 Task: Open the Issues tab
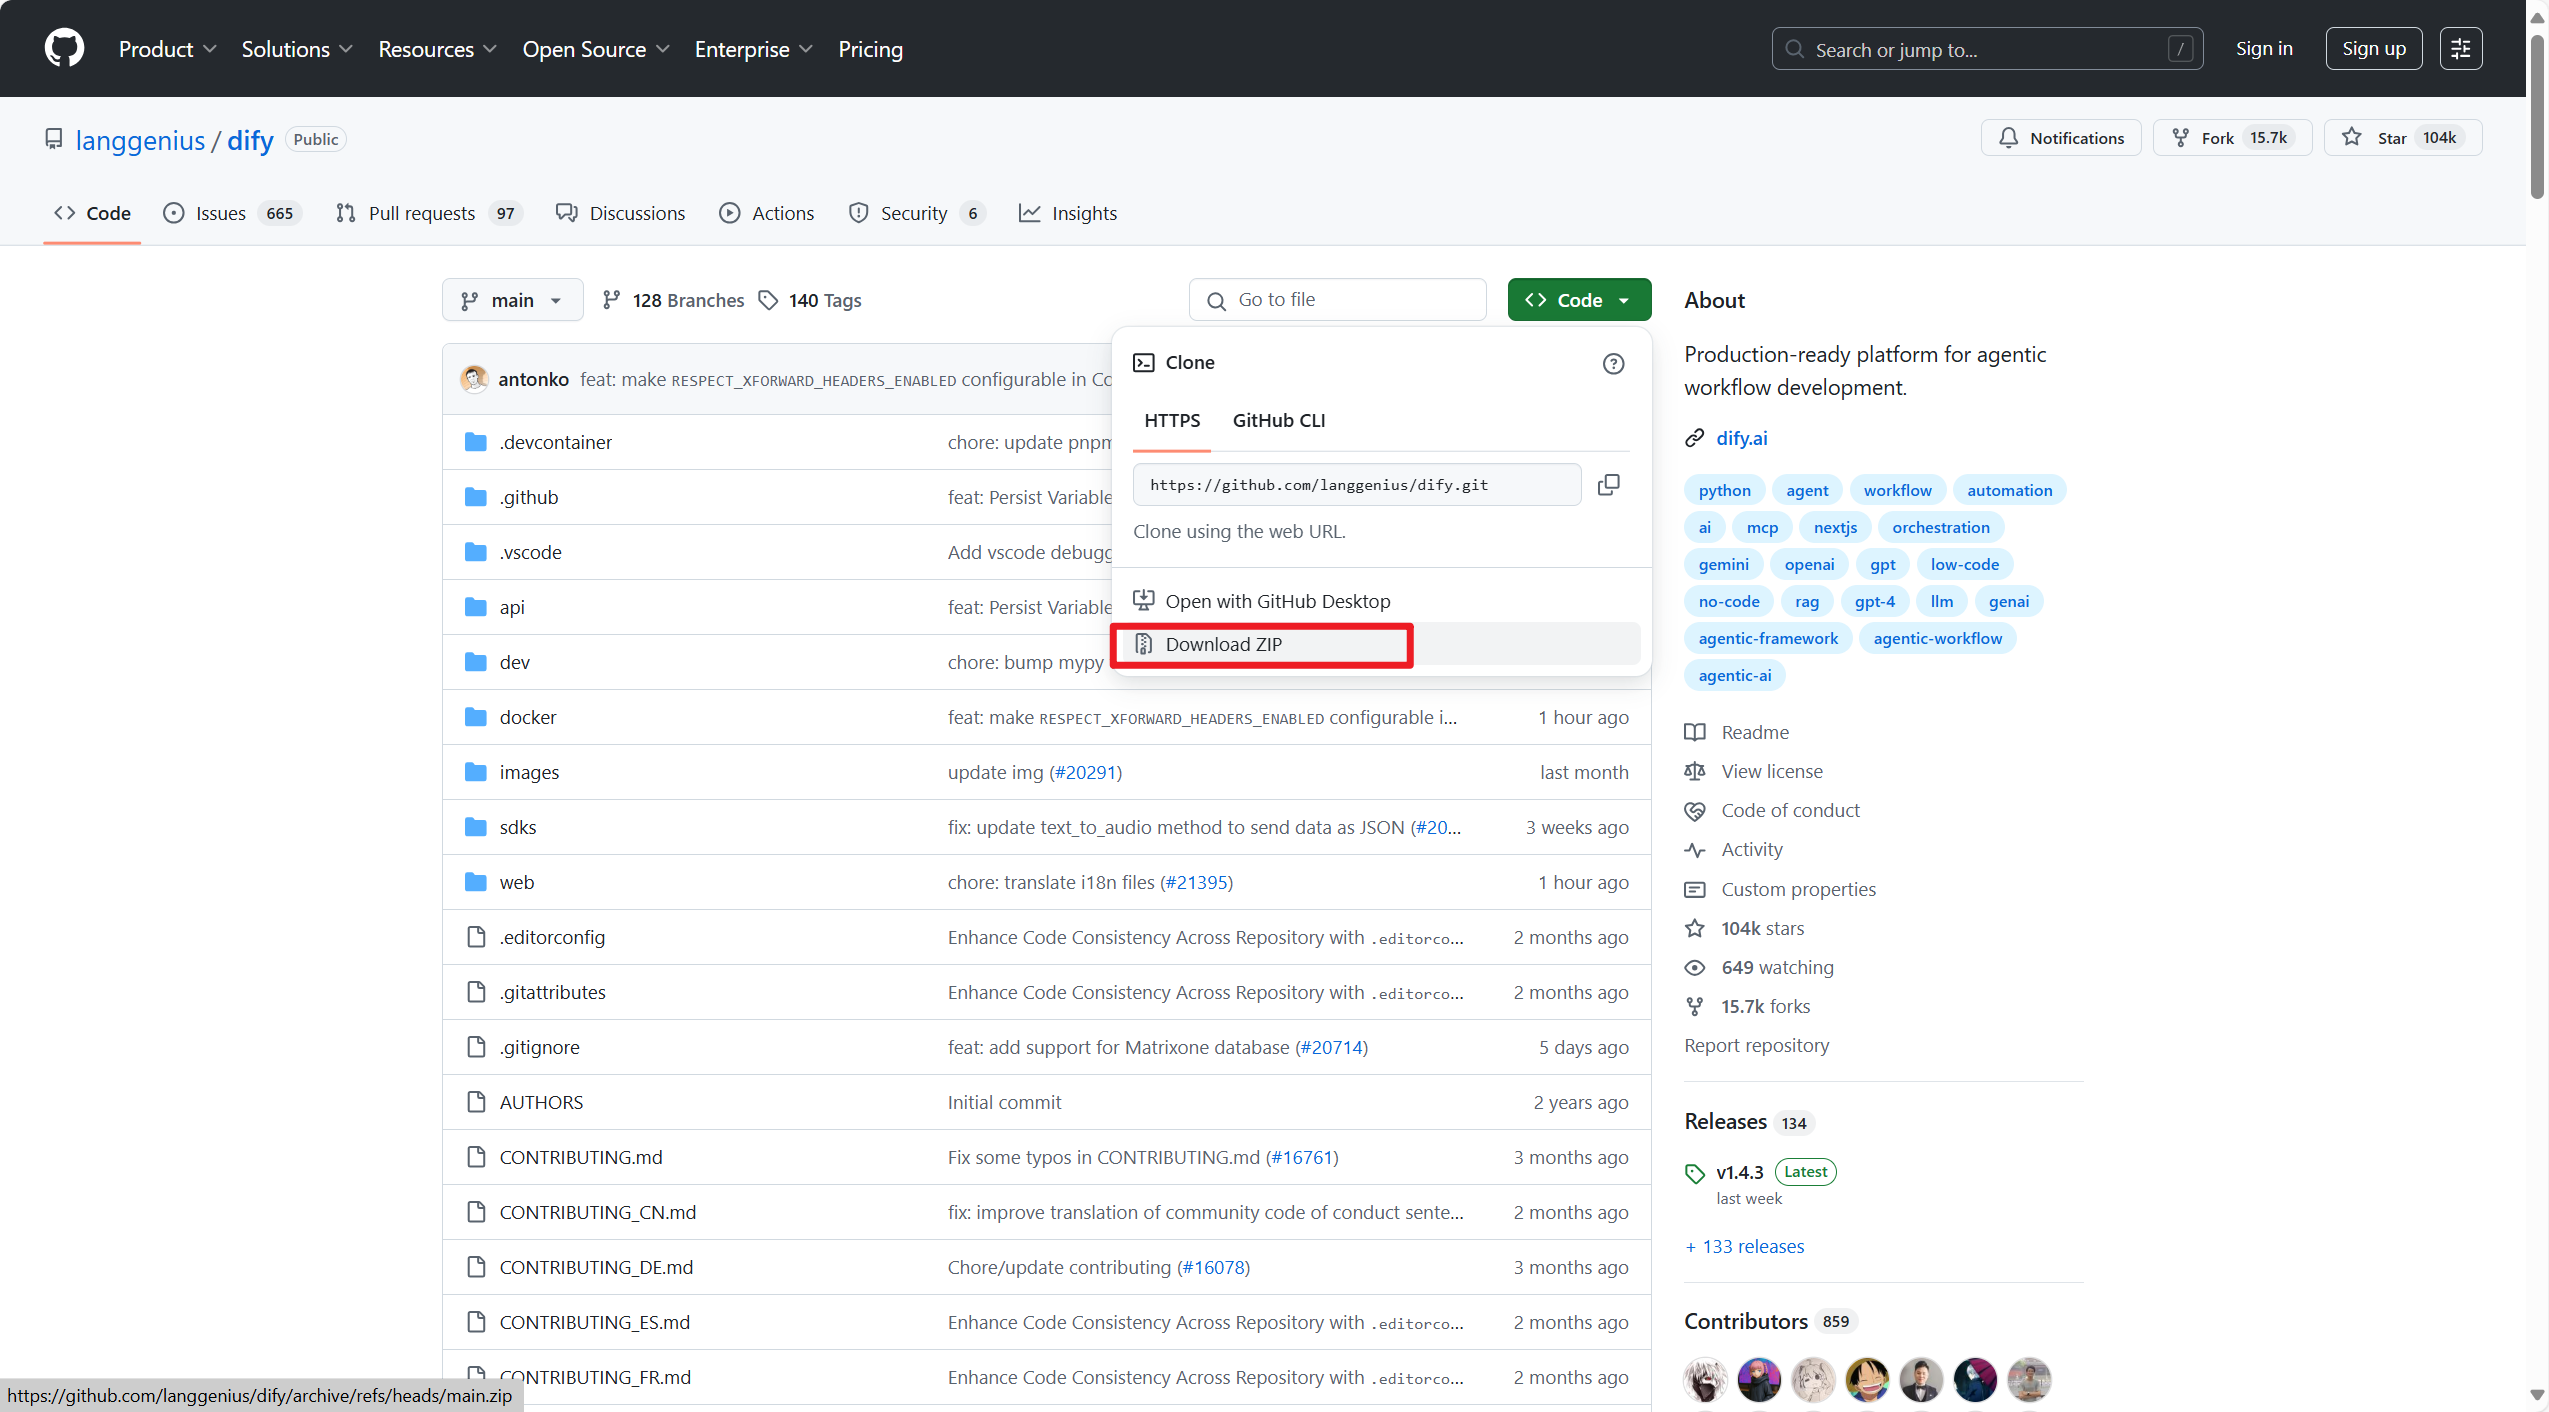[x=232, y=213]
